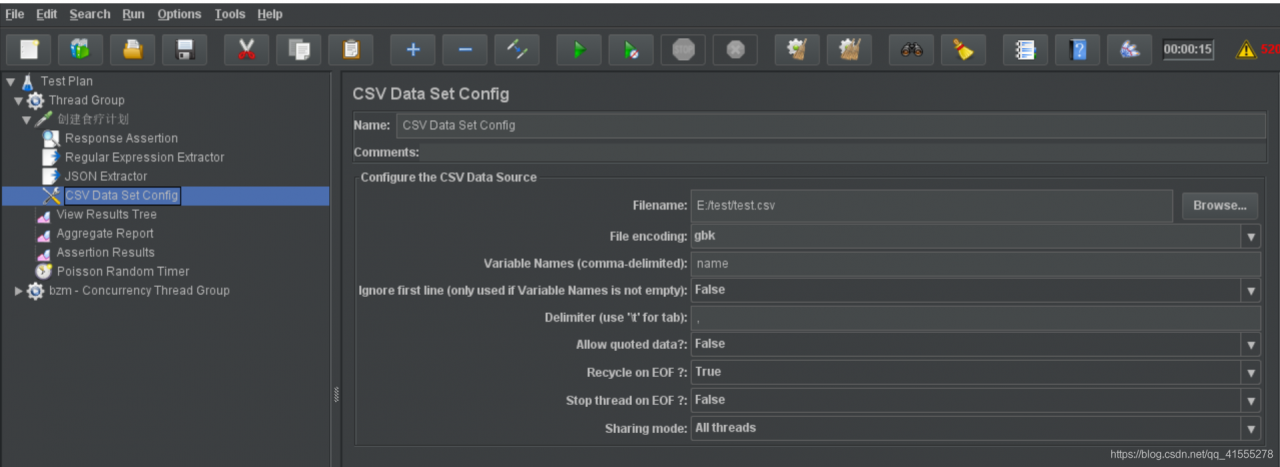1280x467 pixels.
Task: Click the binoculars Search icon
Action: [x=911, y=49]
